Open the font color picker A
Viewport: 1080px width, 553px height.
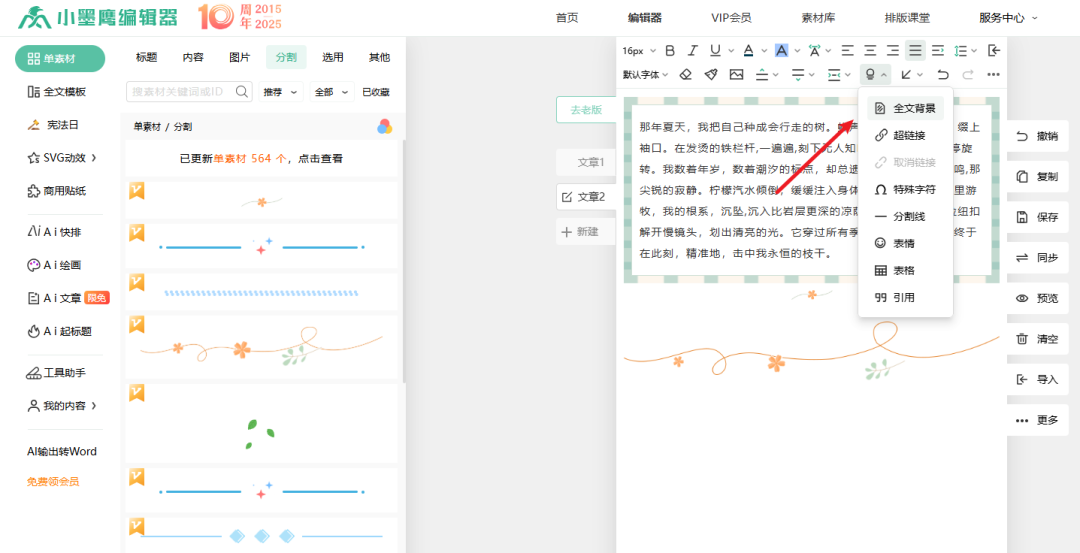748,50
